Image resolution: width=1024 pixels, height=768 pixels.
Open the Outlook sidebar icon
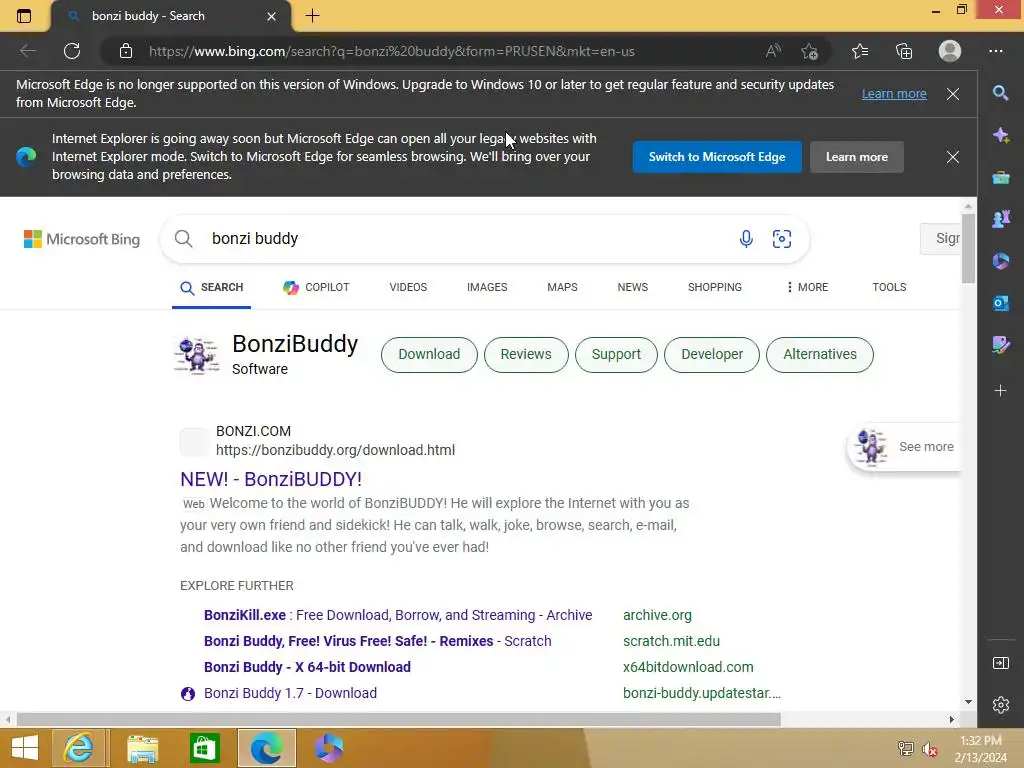(1000, 303)
